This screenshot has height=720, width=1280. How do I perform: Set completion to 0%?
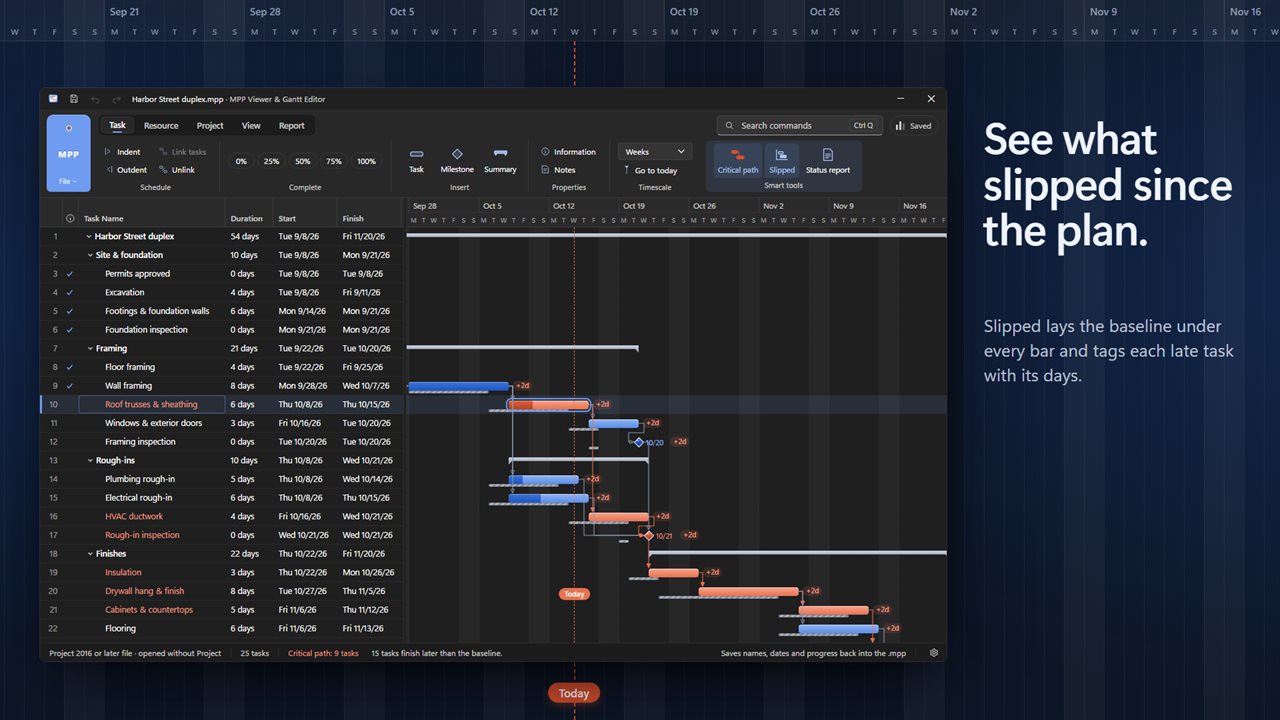point(241,161)
